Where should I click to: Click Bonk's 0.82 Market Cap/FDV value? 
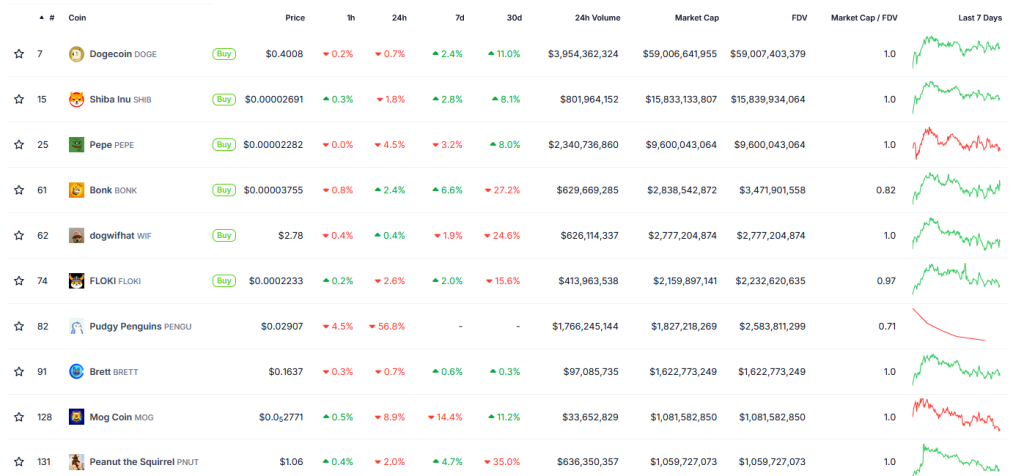pos(887,190)
